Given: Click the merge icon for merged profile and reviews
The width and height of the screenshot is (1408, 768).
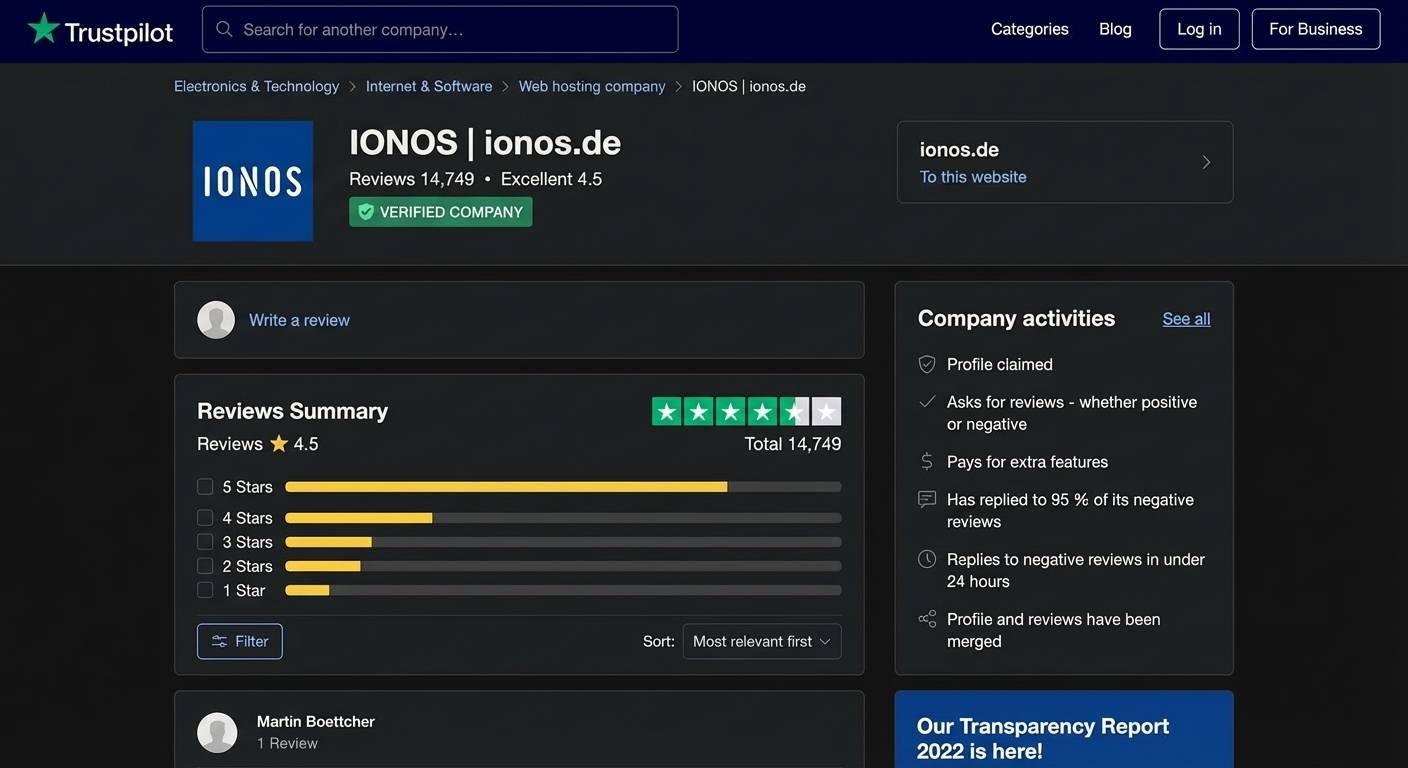Looking at the screenshot, I should point(926,618).
